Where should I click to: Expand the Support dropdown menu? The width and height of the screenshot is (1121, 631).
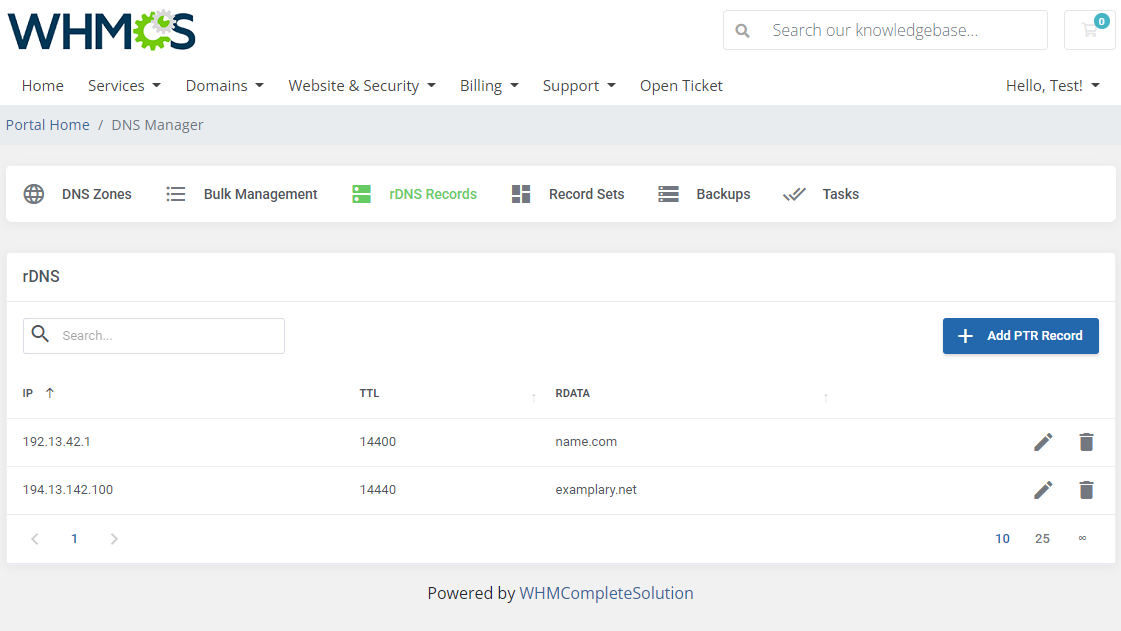point(579,86)
